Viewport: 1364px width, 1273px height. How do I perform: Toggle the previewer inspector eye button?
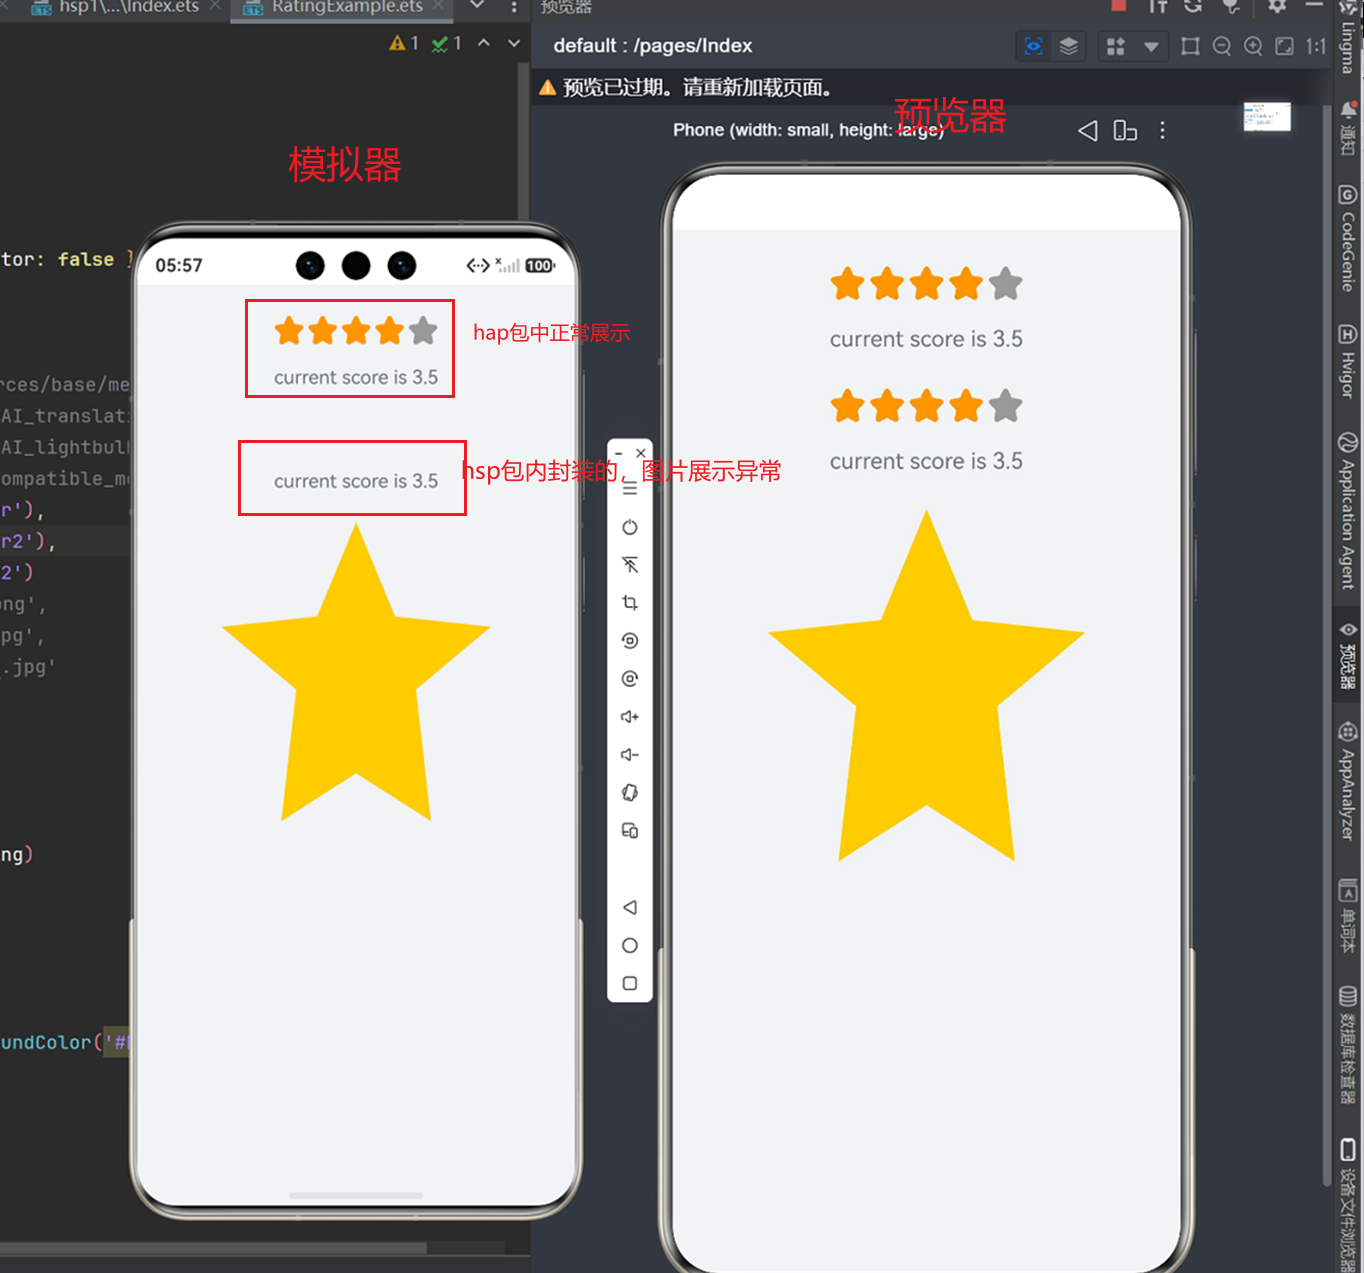1034,46
